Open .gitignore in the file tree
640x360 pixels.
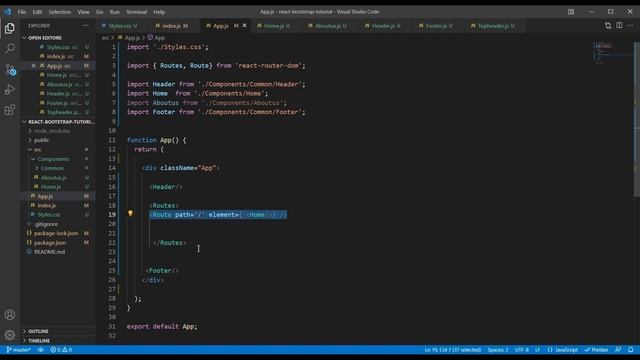pyautogui.click(x=58, y=224)
